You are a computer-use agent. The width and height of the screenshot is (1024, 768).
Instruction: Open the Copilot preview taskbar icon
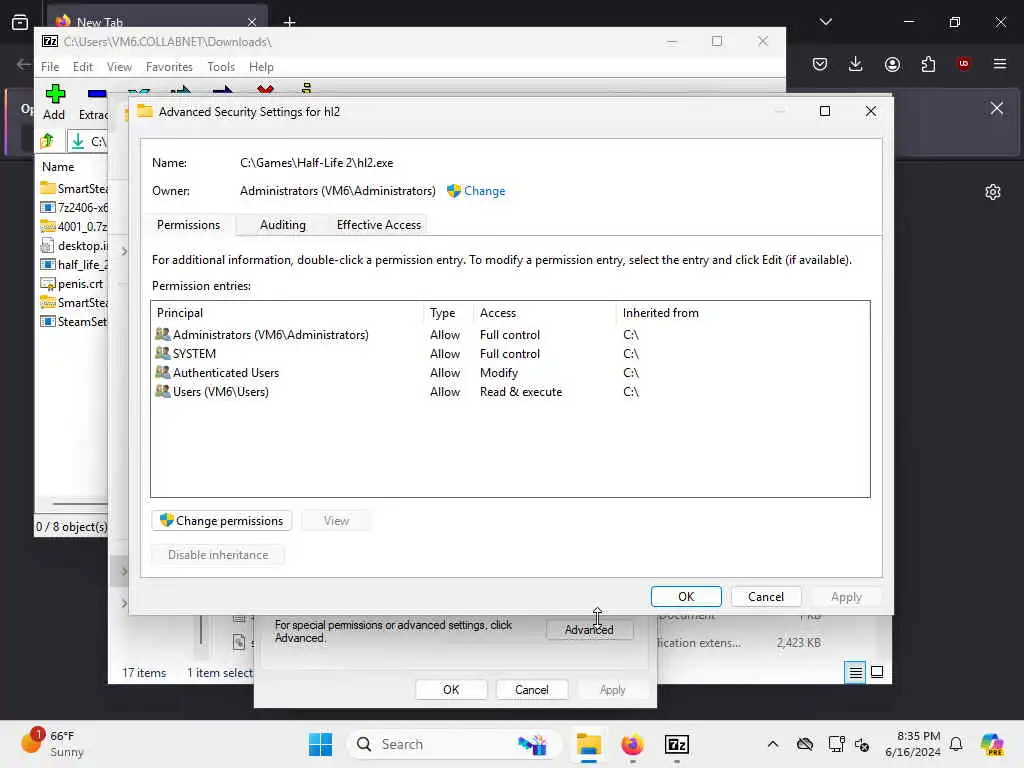point(992,744)
